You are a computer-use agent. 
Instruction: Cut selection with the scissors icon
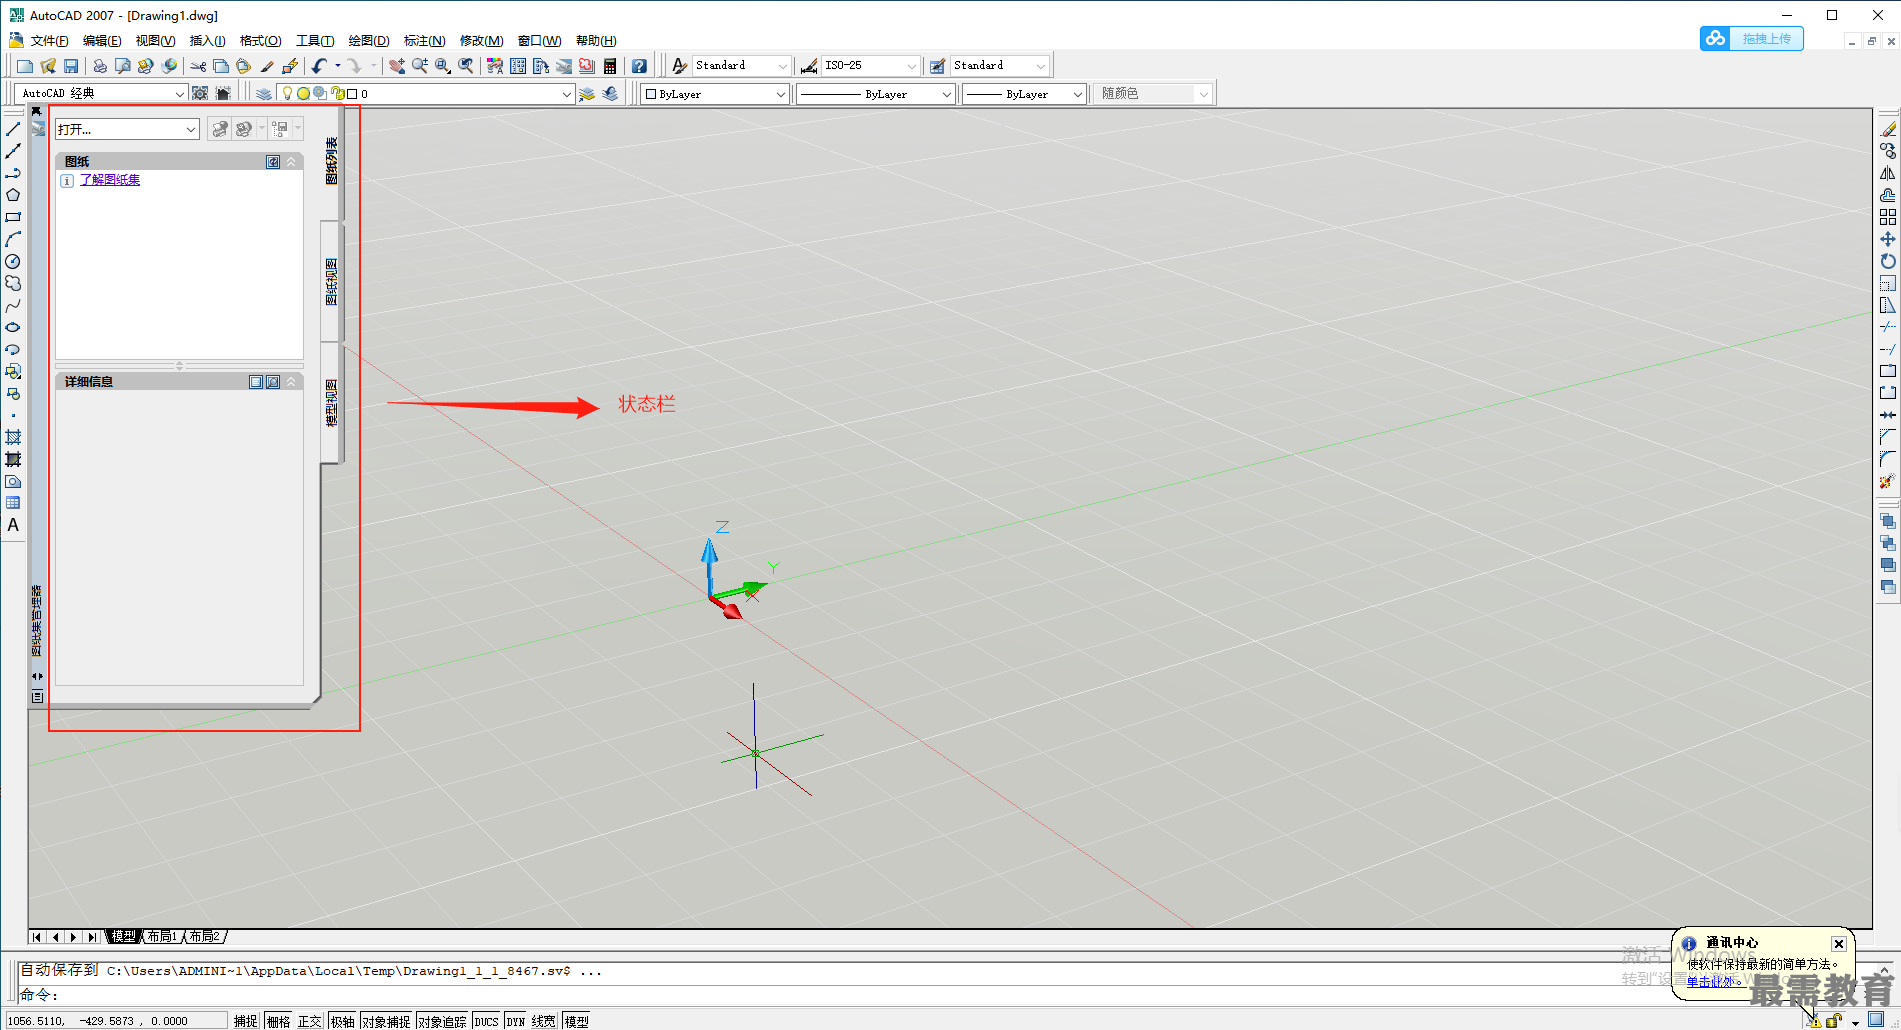pos(198,66)
